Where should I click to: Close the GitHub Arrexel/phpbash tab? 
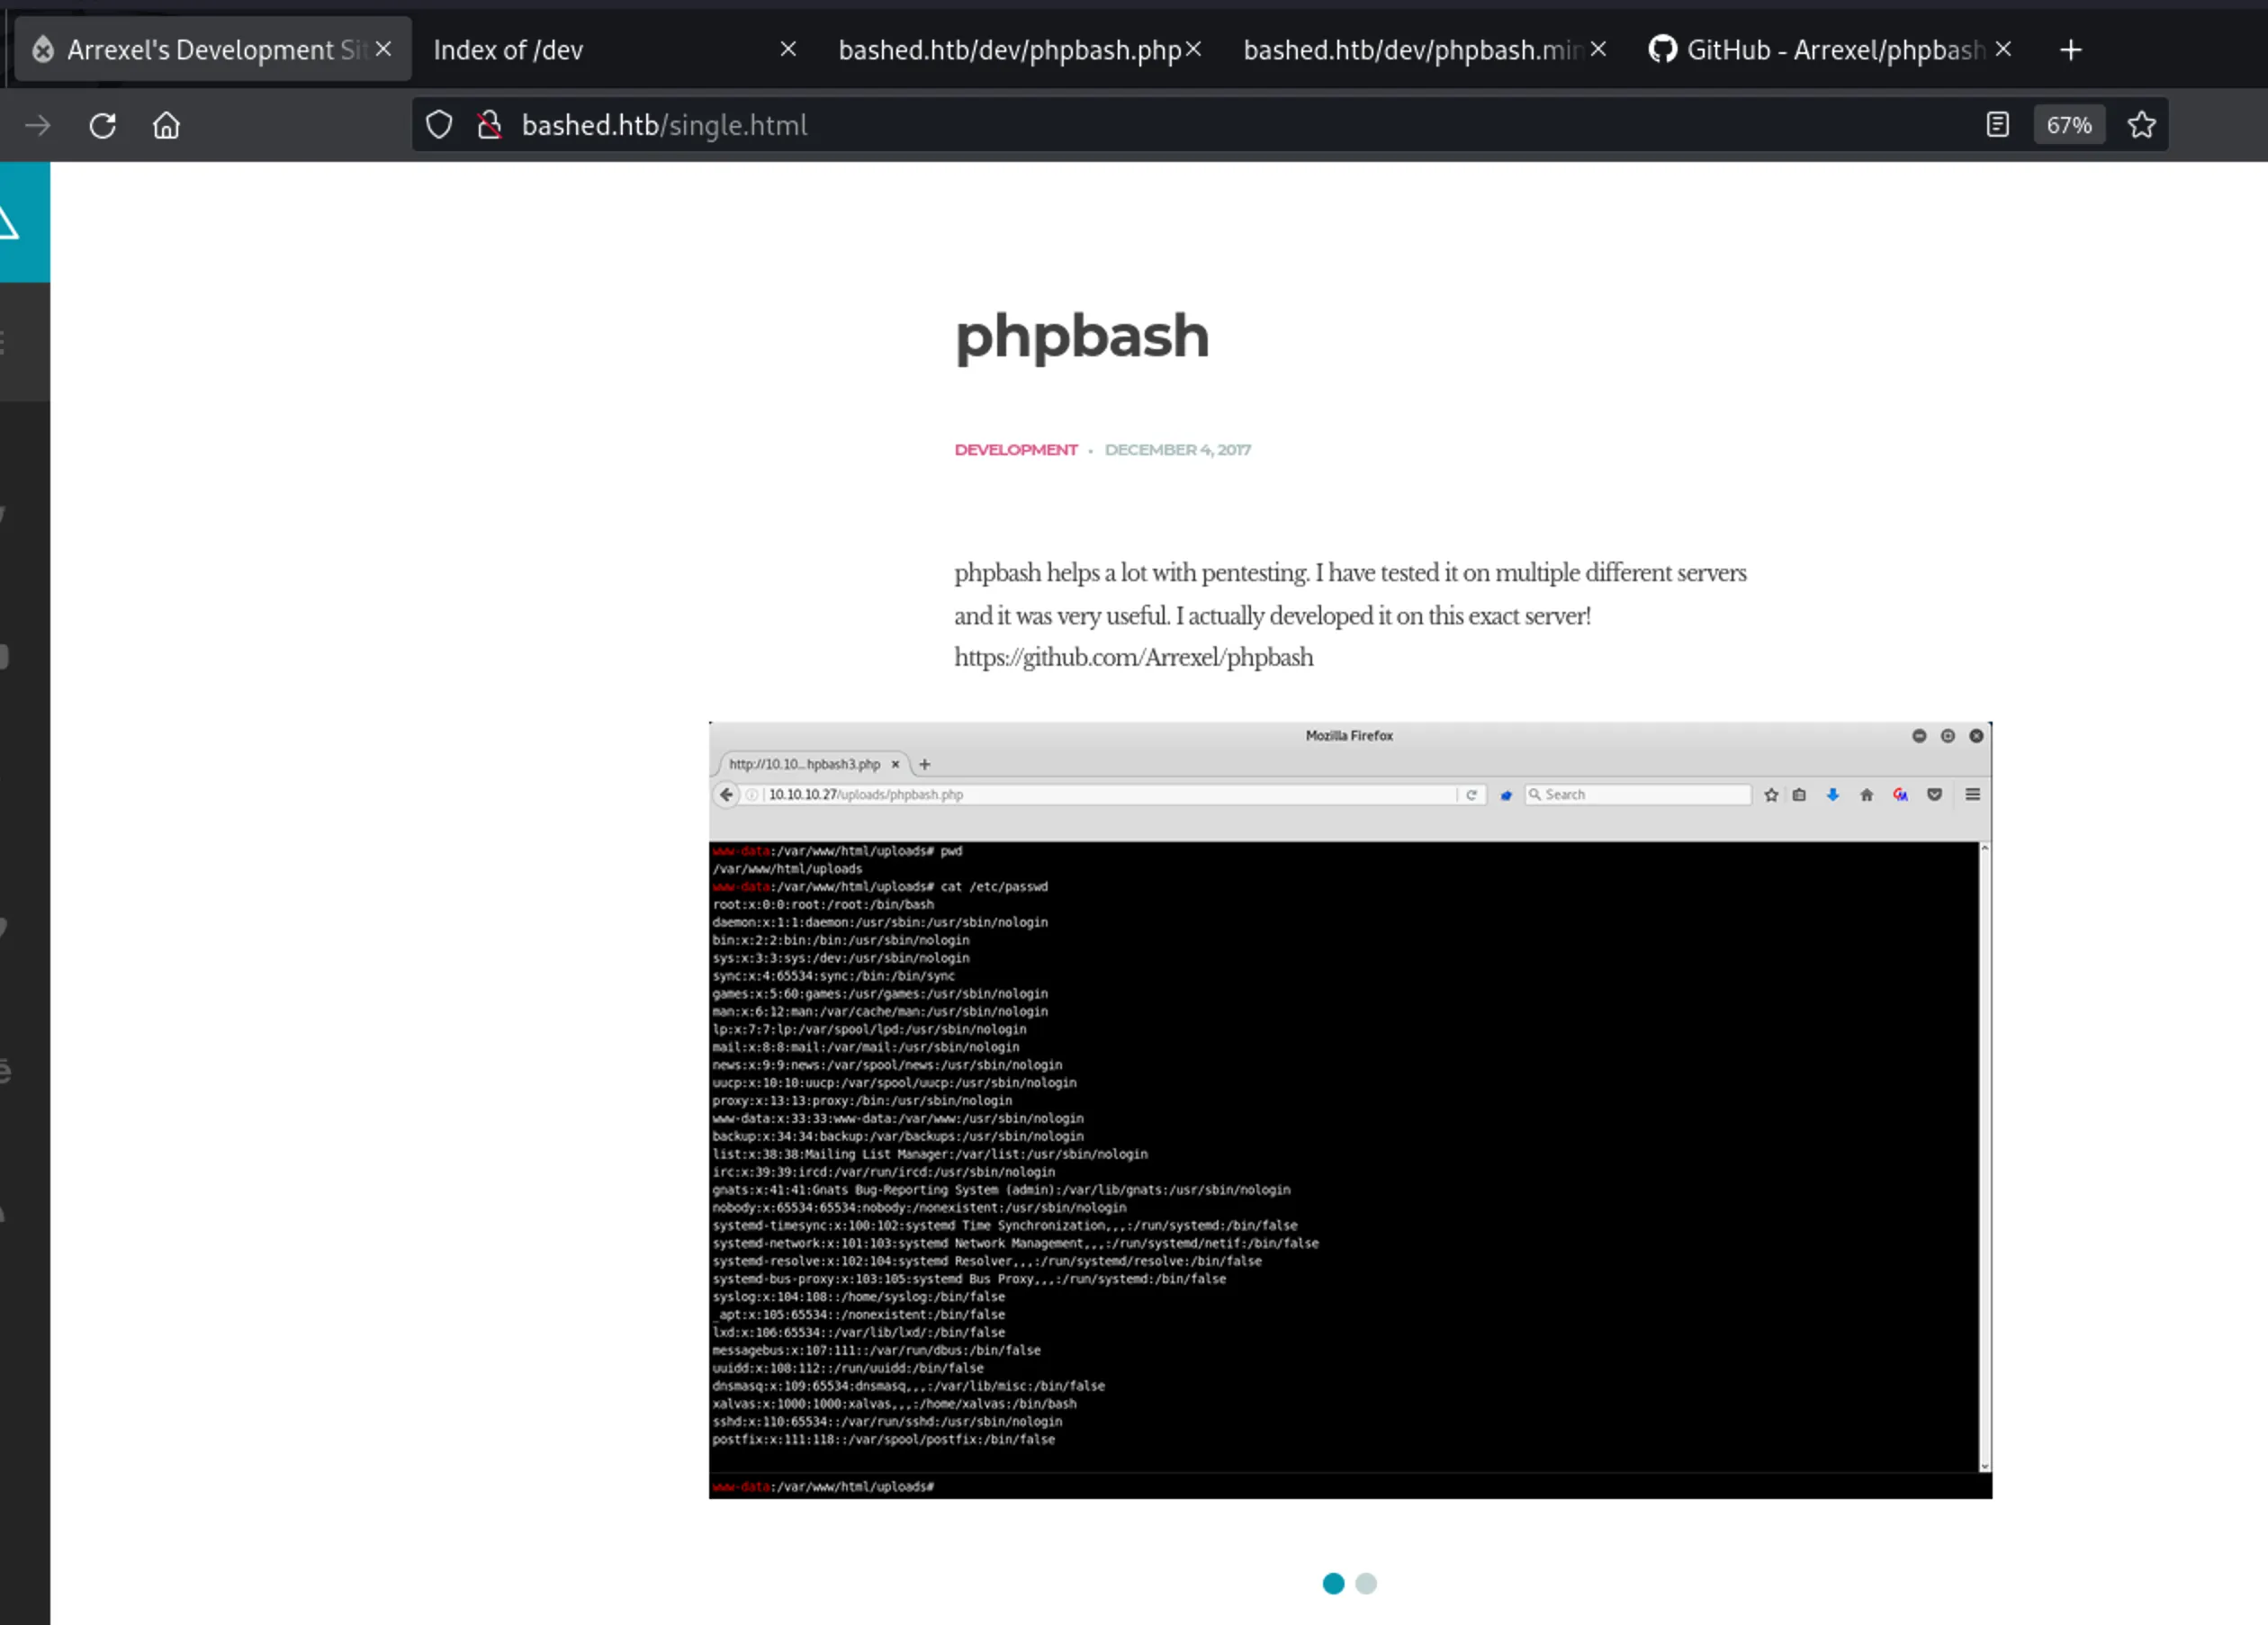point(2003,49)
